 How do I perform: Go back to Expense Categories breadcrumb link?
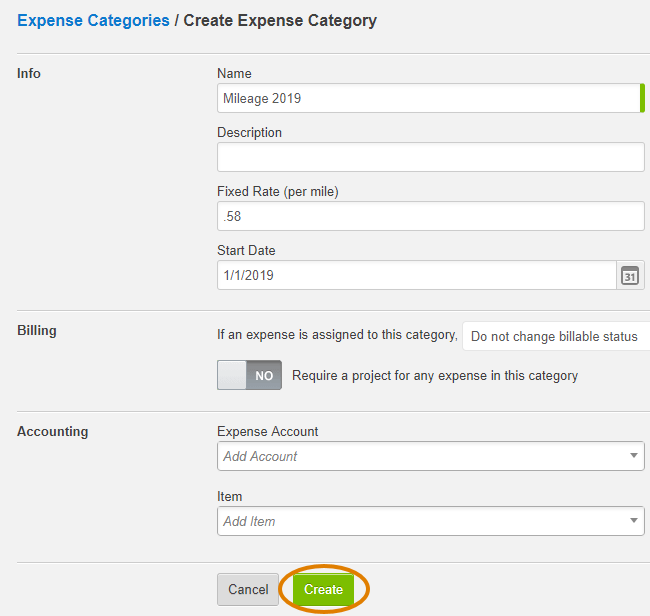click(x=93, y=20)
